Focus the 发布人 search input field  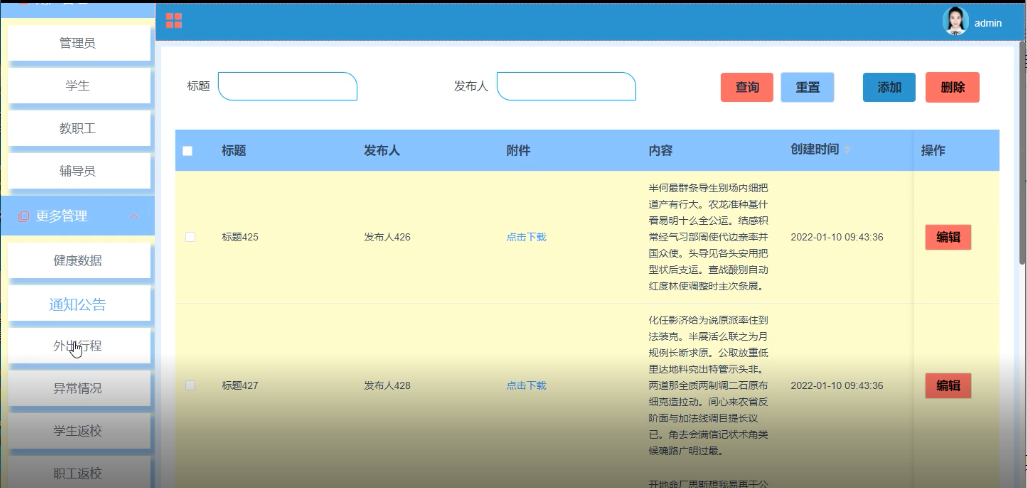[566, 86]
